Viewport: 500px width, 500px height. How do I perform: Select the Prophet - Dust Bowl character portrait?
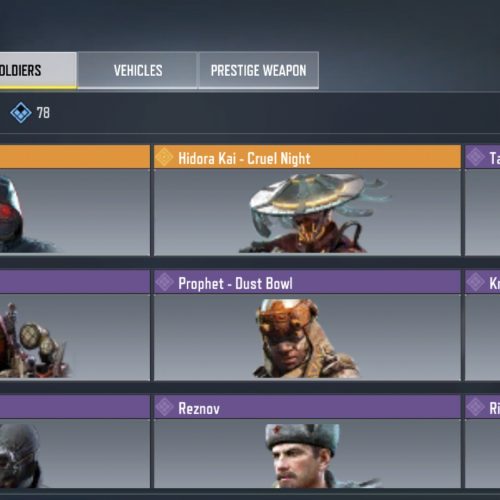click(x=305, y=338)
